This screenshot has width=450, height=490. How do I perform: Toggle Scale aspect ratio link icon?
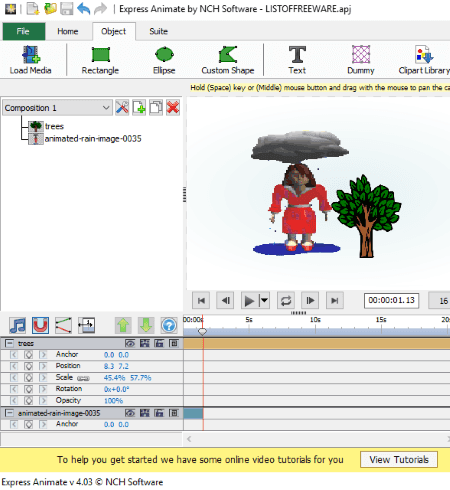point(83,378)
